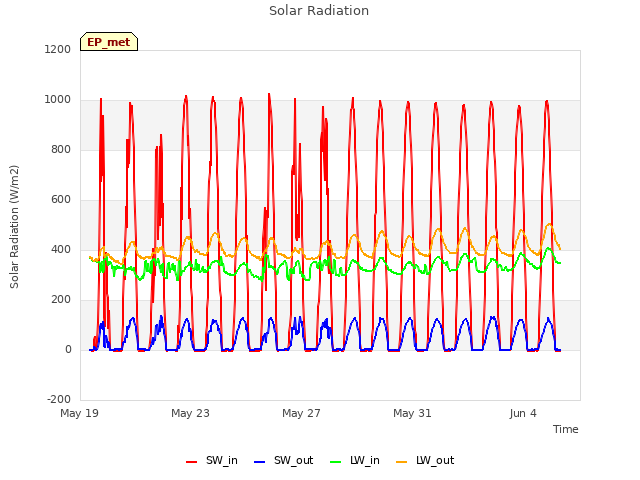The height and width of the screenshot is (480, 640).
Task: Toggle the SW_in legend entry
Action: pos(211,460)
